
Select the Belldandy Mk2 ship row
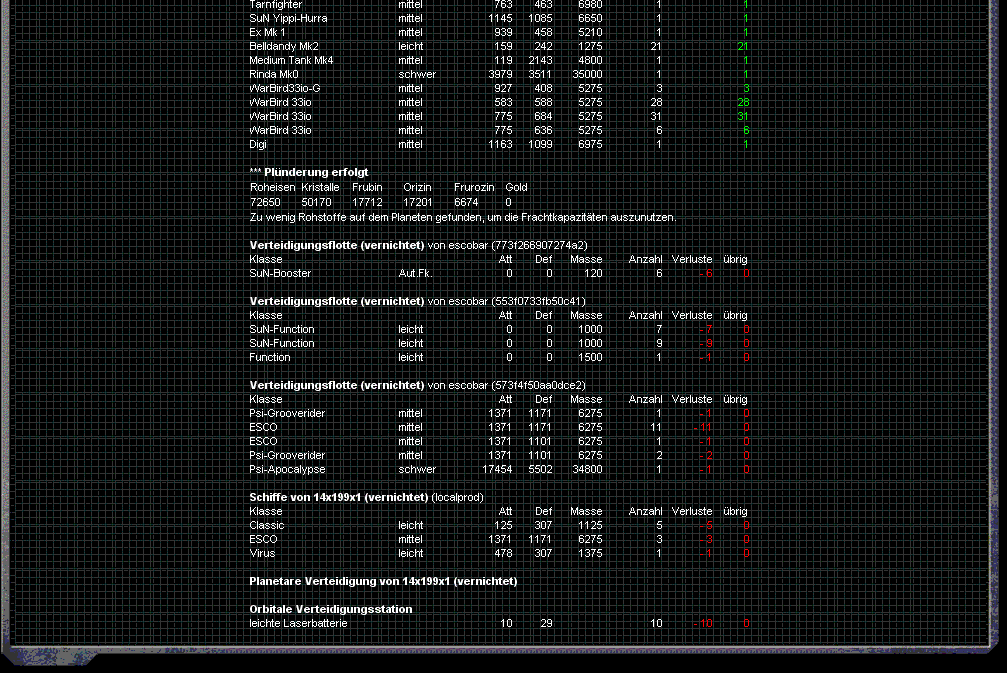[284, 46]
